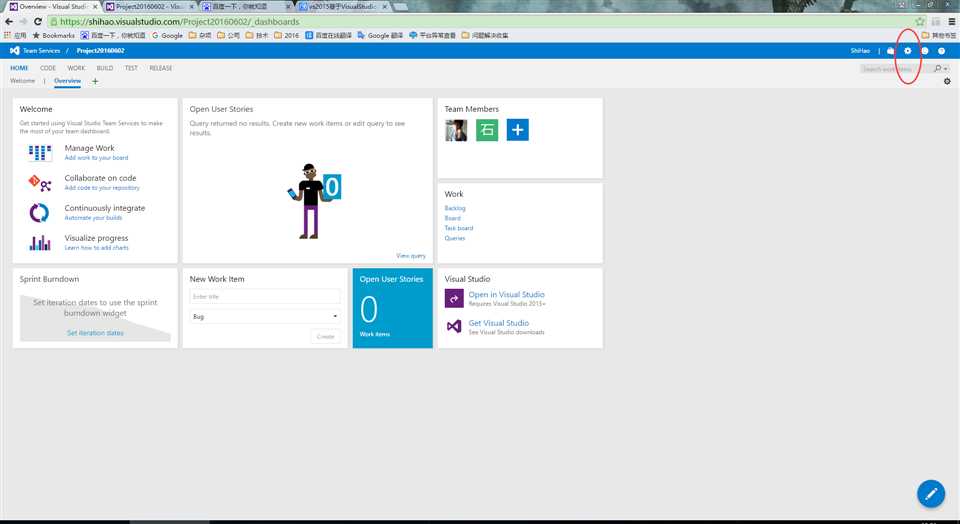This screenshot has height=524, width=960.
Task: Open the Task board link
Action: coord(459,228)
